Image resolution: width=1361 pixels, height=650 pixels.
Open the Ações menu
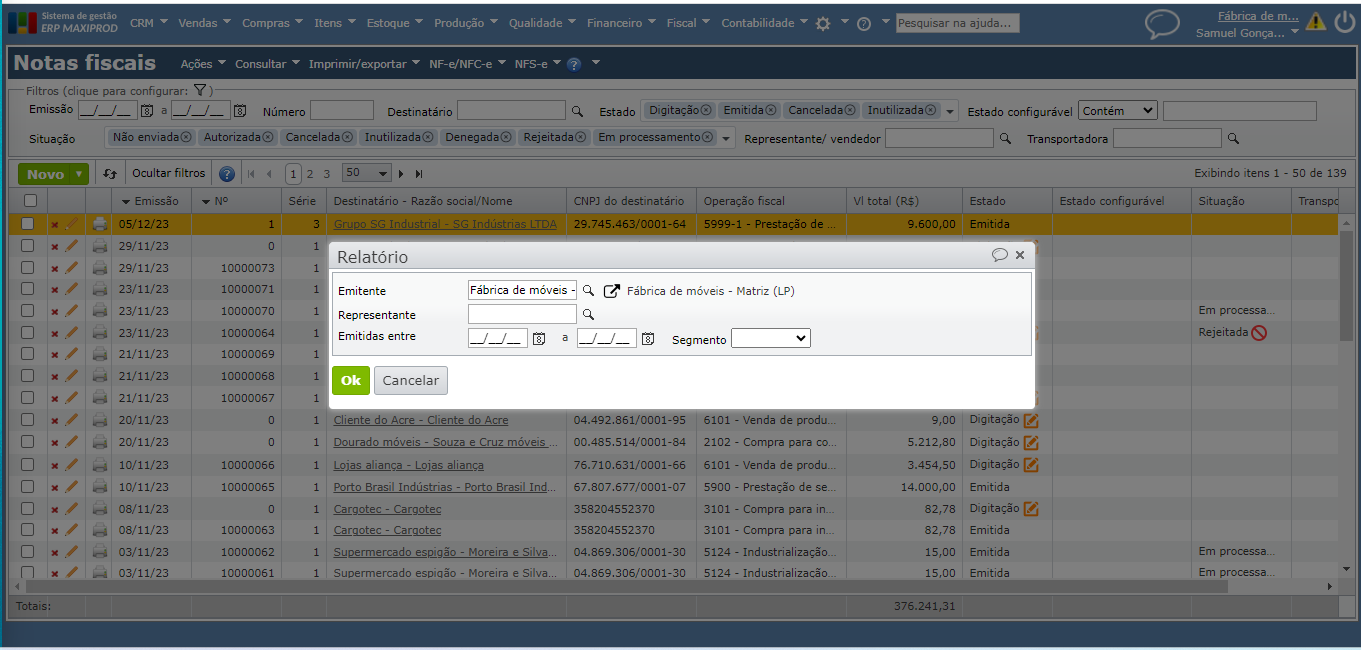203,64
